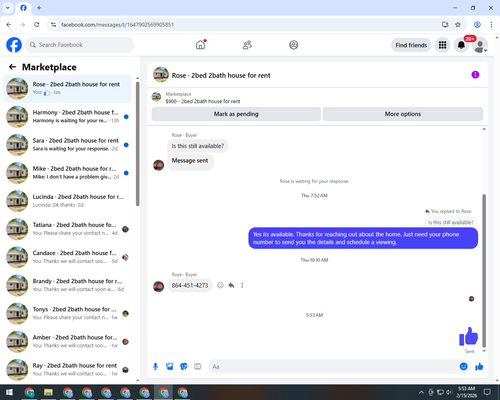The height and width of the screenshot is (400, 500).
Task: Open the Friends icon in top navigation
Action: coord(247,45)
